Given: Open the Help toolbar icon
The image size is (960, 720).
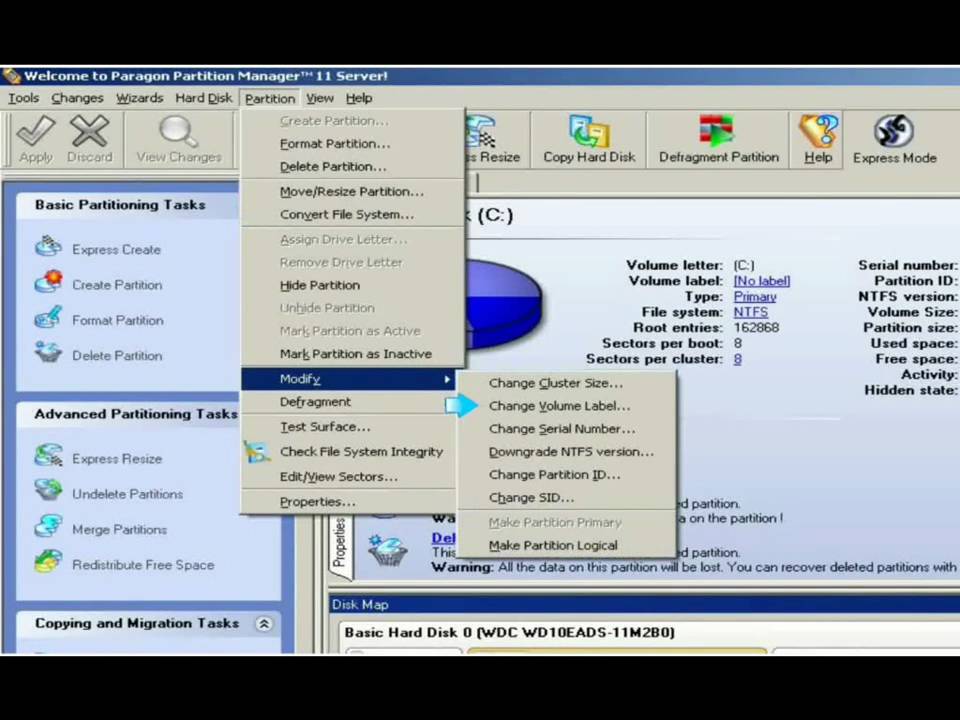Looking at the screenshot, I should [x=818, y=131].
